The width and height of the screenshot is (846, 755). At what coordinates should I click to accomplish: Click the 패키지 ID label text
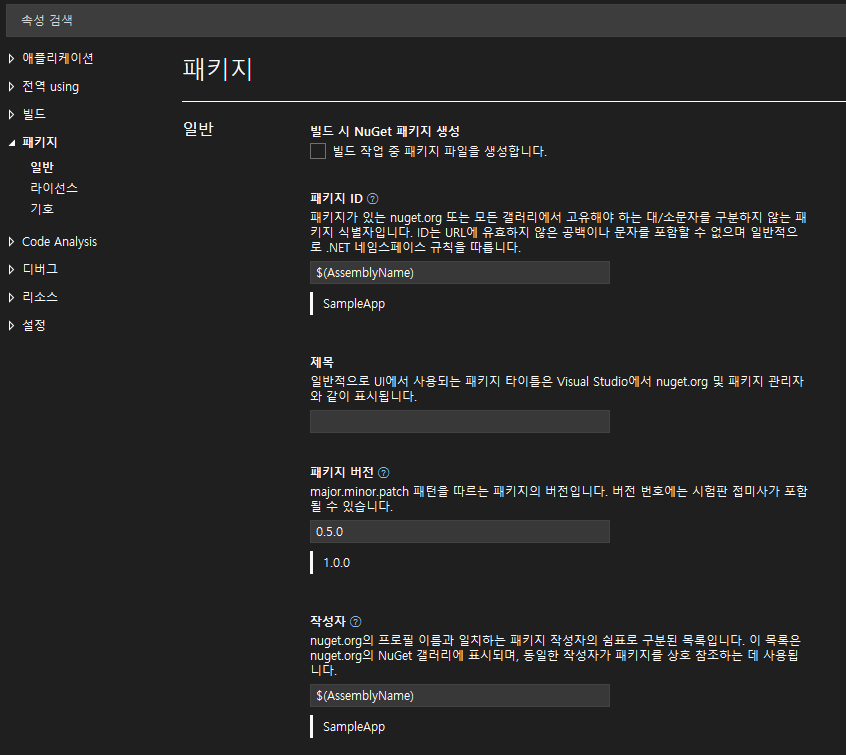coord(337,199)
